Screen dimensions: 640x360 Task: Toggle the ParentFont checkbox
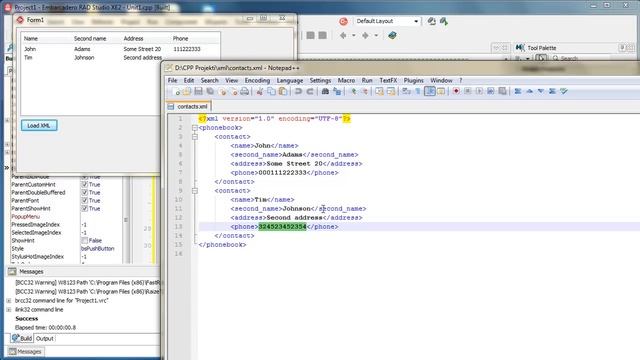pyautogui.click(x=84, y=200)
